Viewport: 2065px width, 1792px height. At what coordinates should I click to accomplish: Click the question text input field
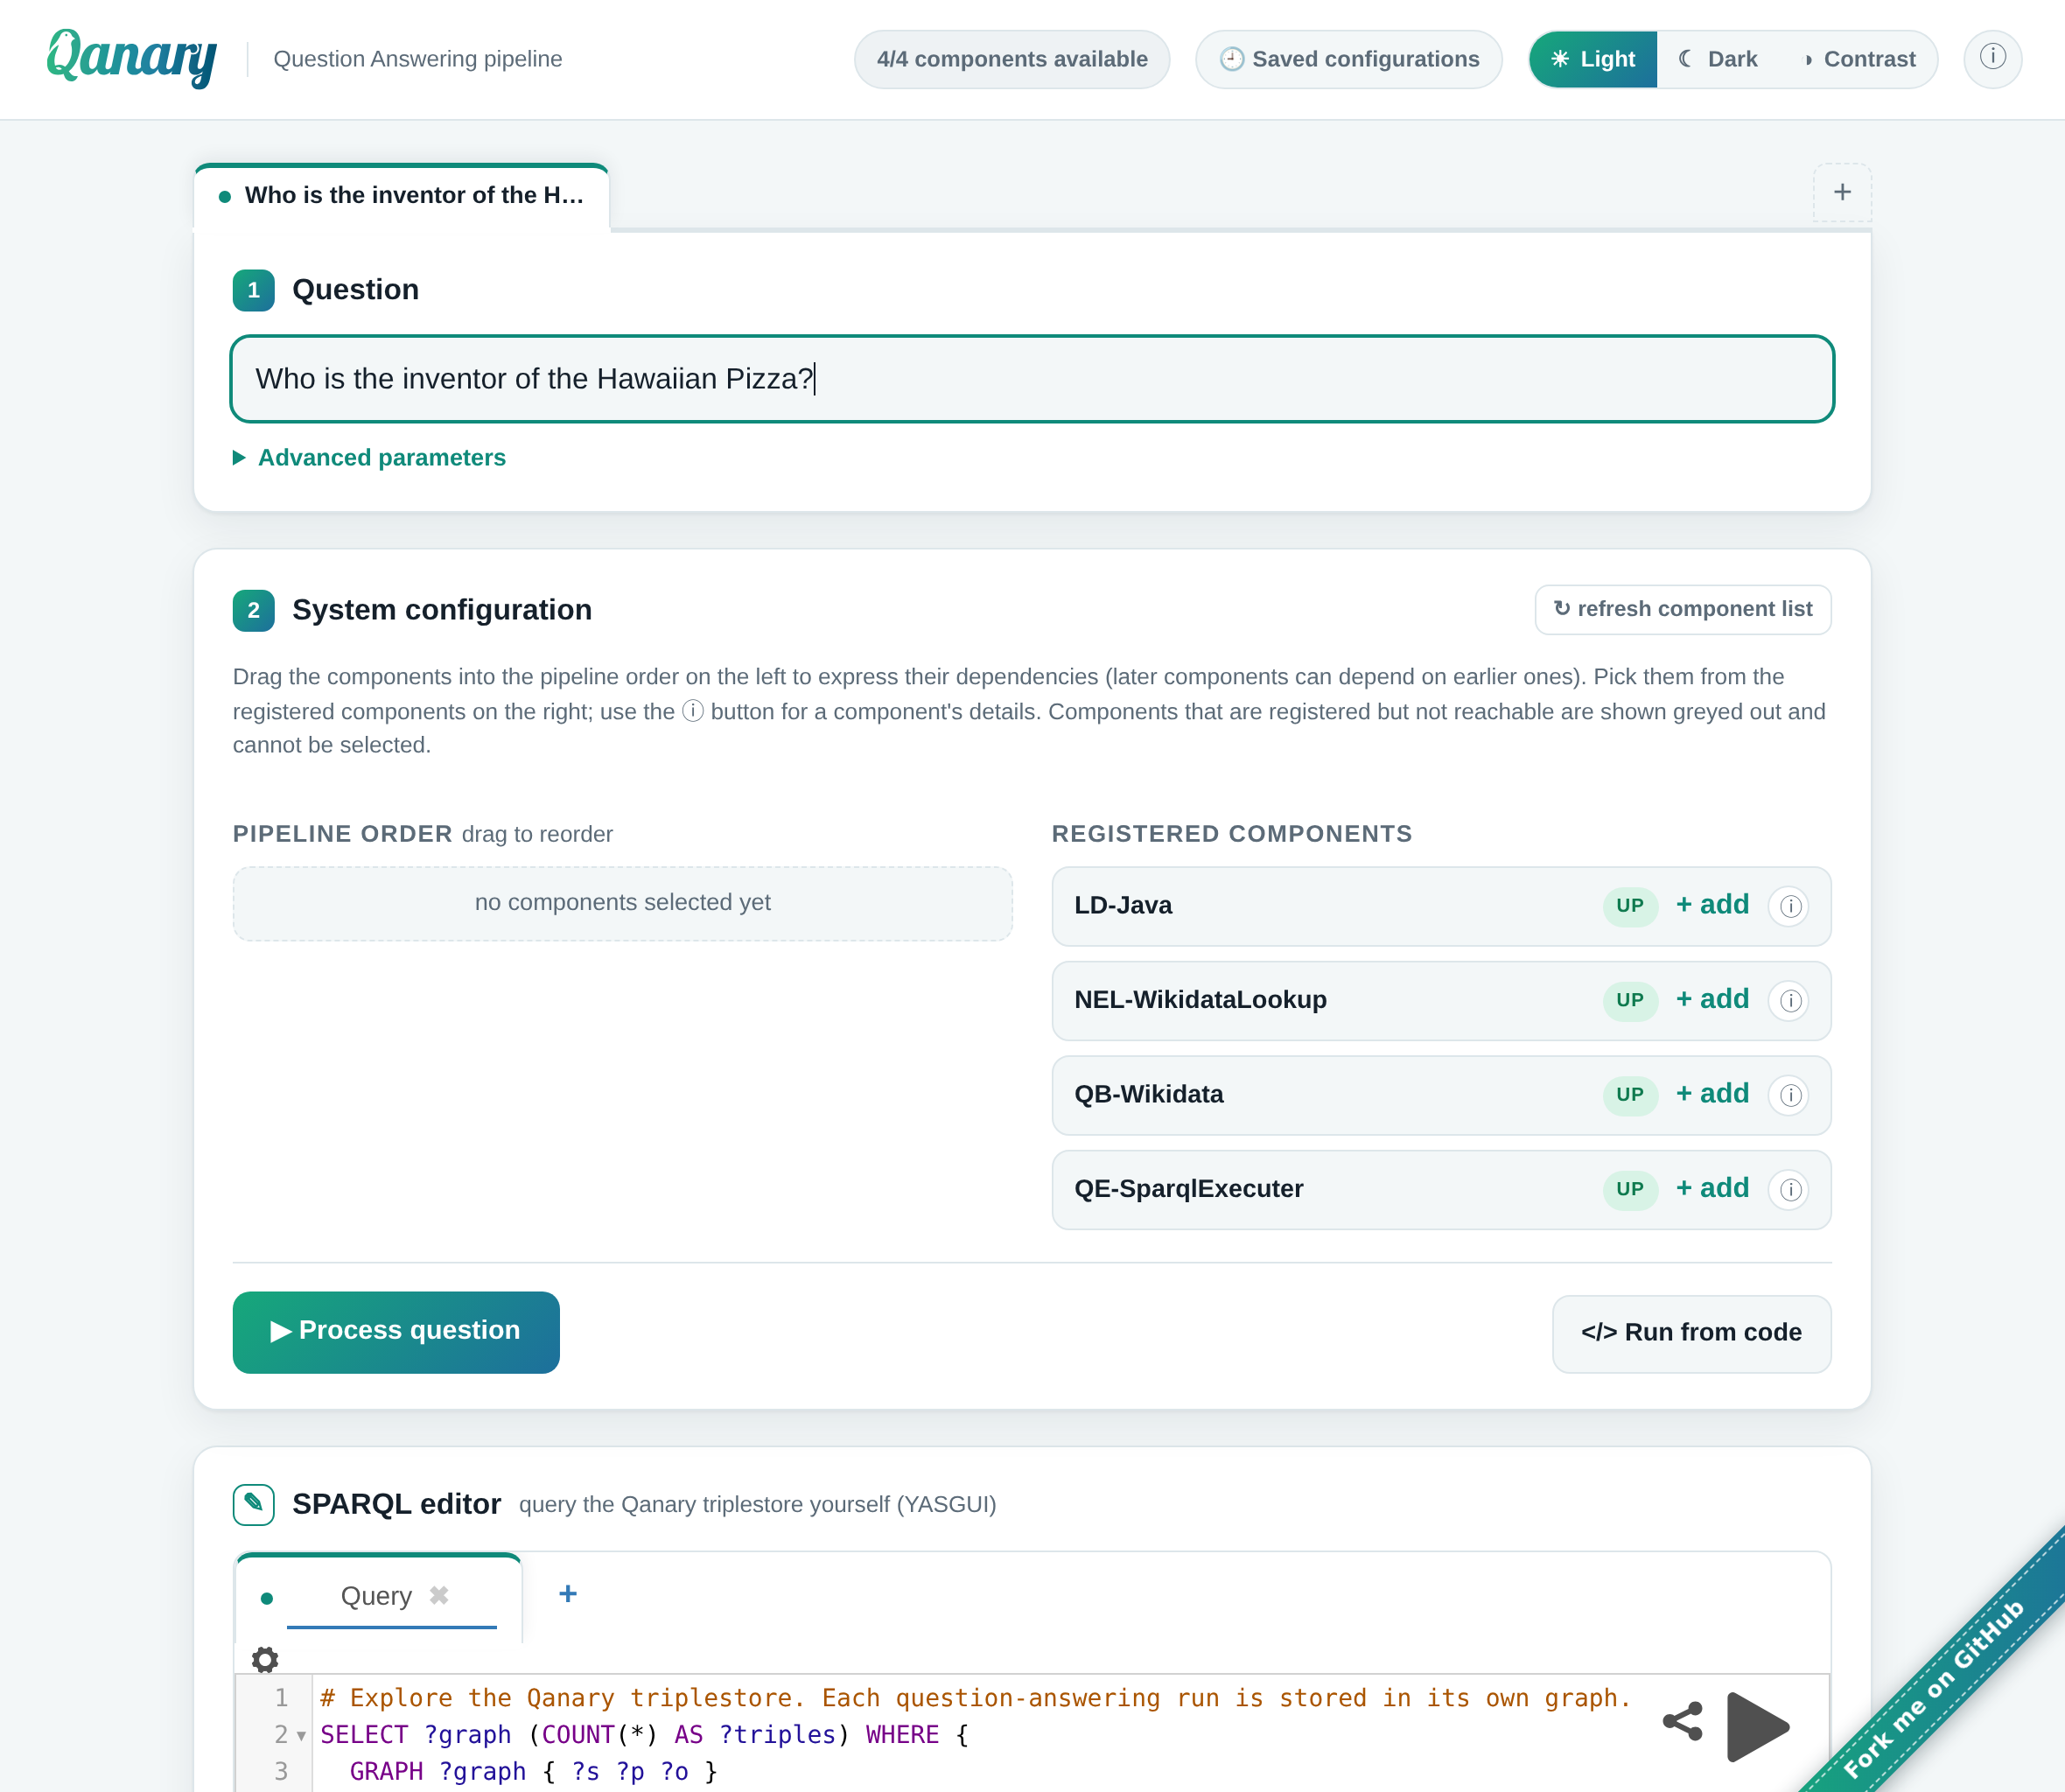point(1032,379)
